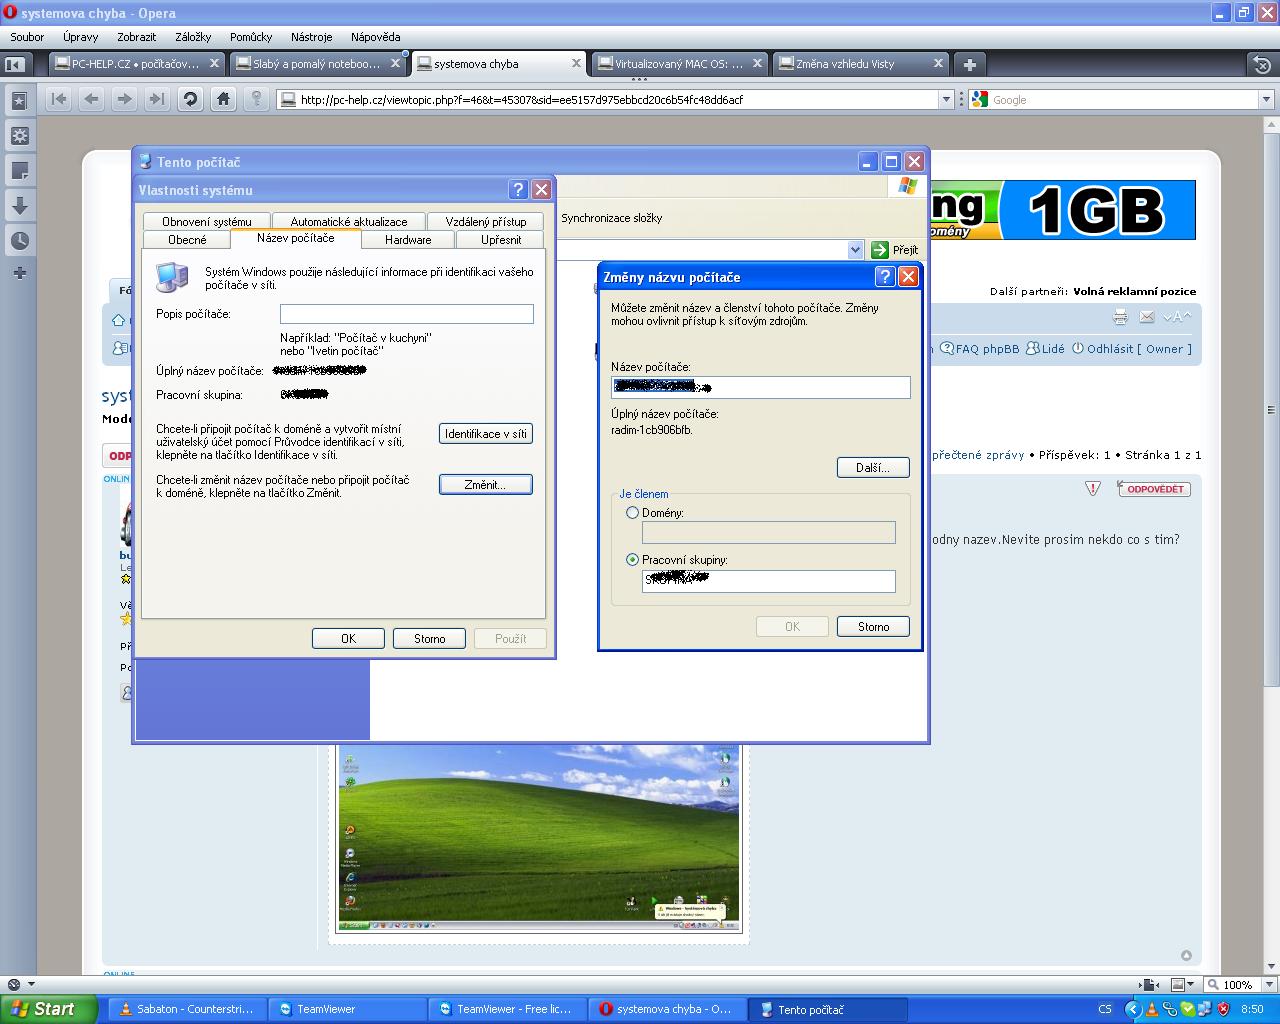Expand hidden system tray icons arrow
1280x1024 pixels.
1132,1009
